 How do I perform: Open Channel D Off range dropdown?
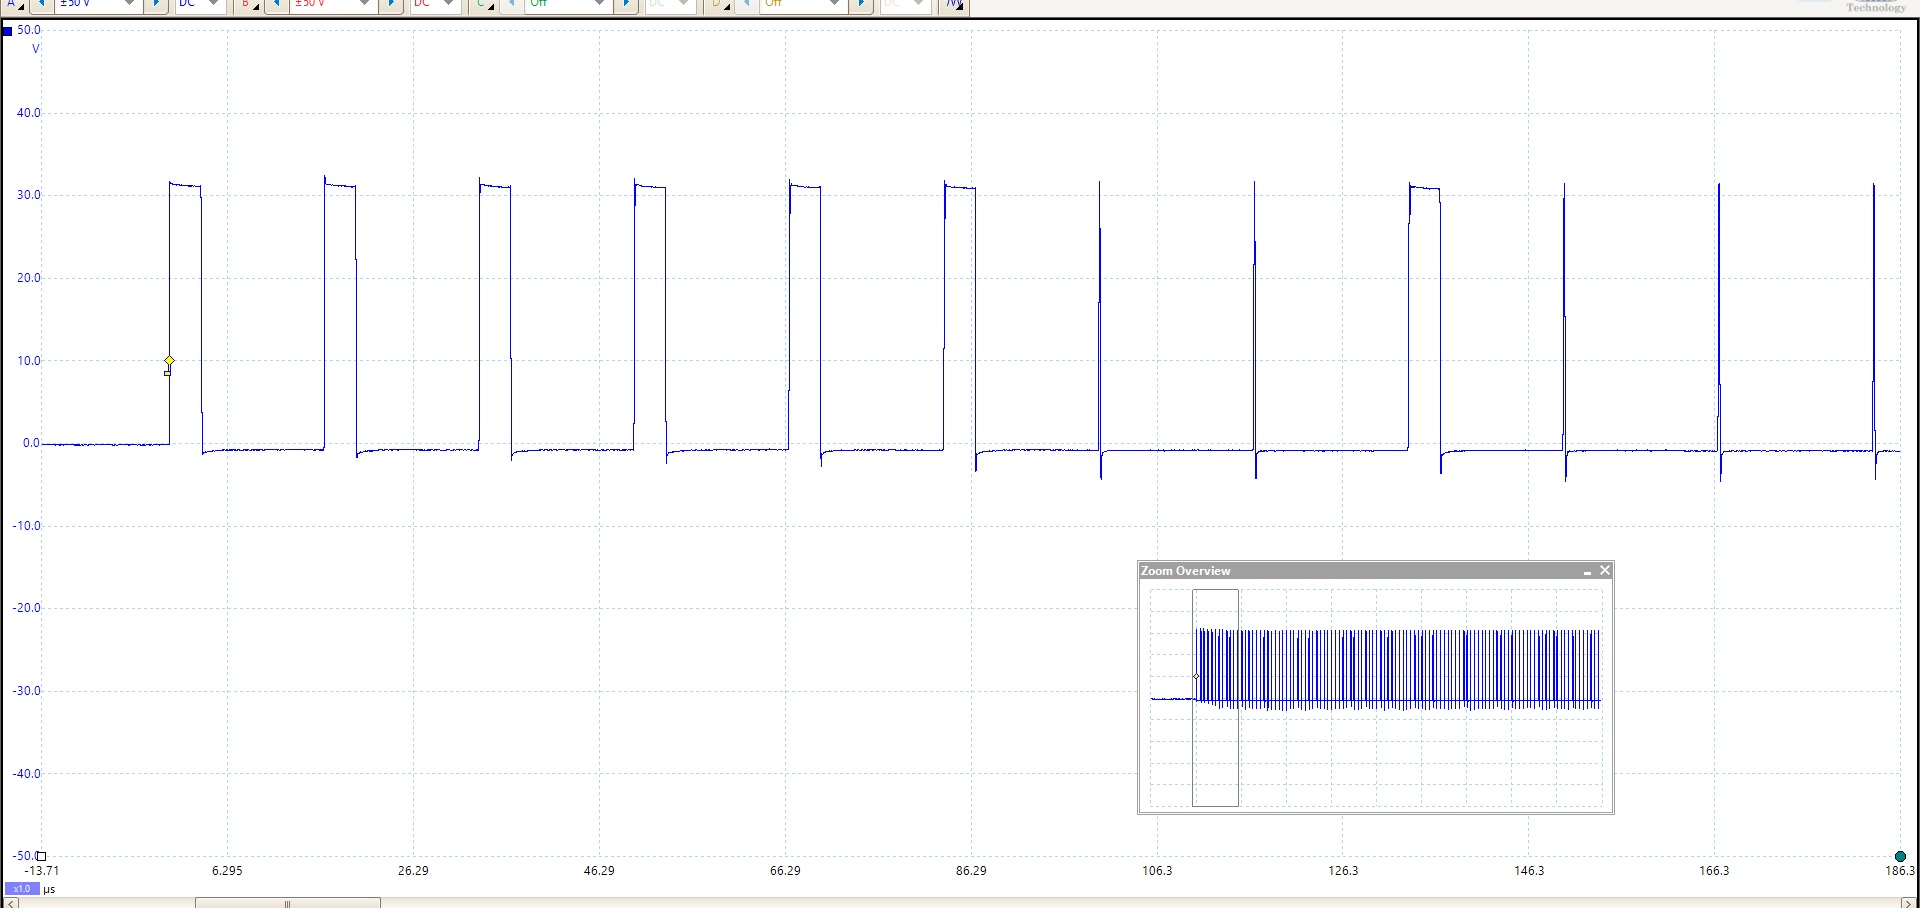tap(803, 5)
